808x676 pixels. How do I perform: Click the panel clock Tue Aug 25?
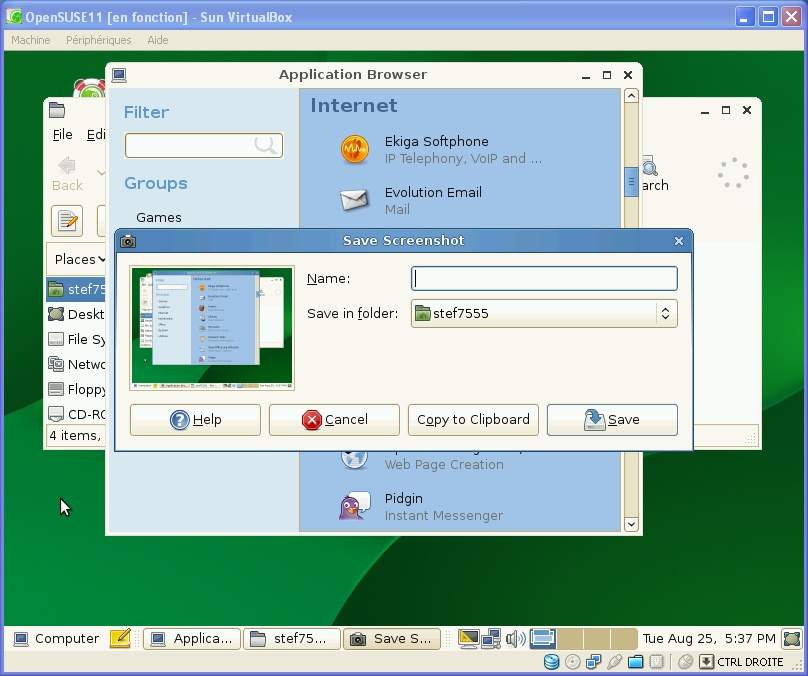tap(709, 639)
